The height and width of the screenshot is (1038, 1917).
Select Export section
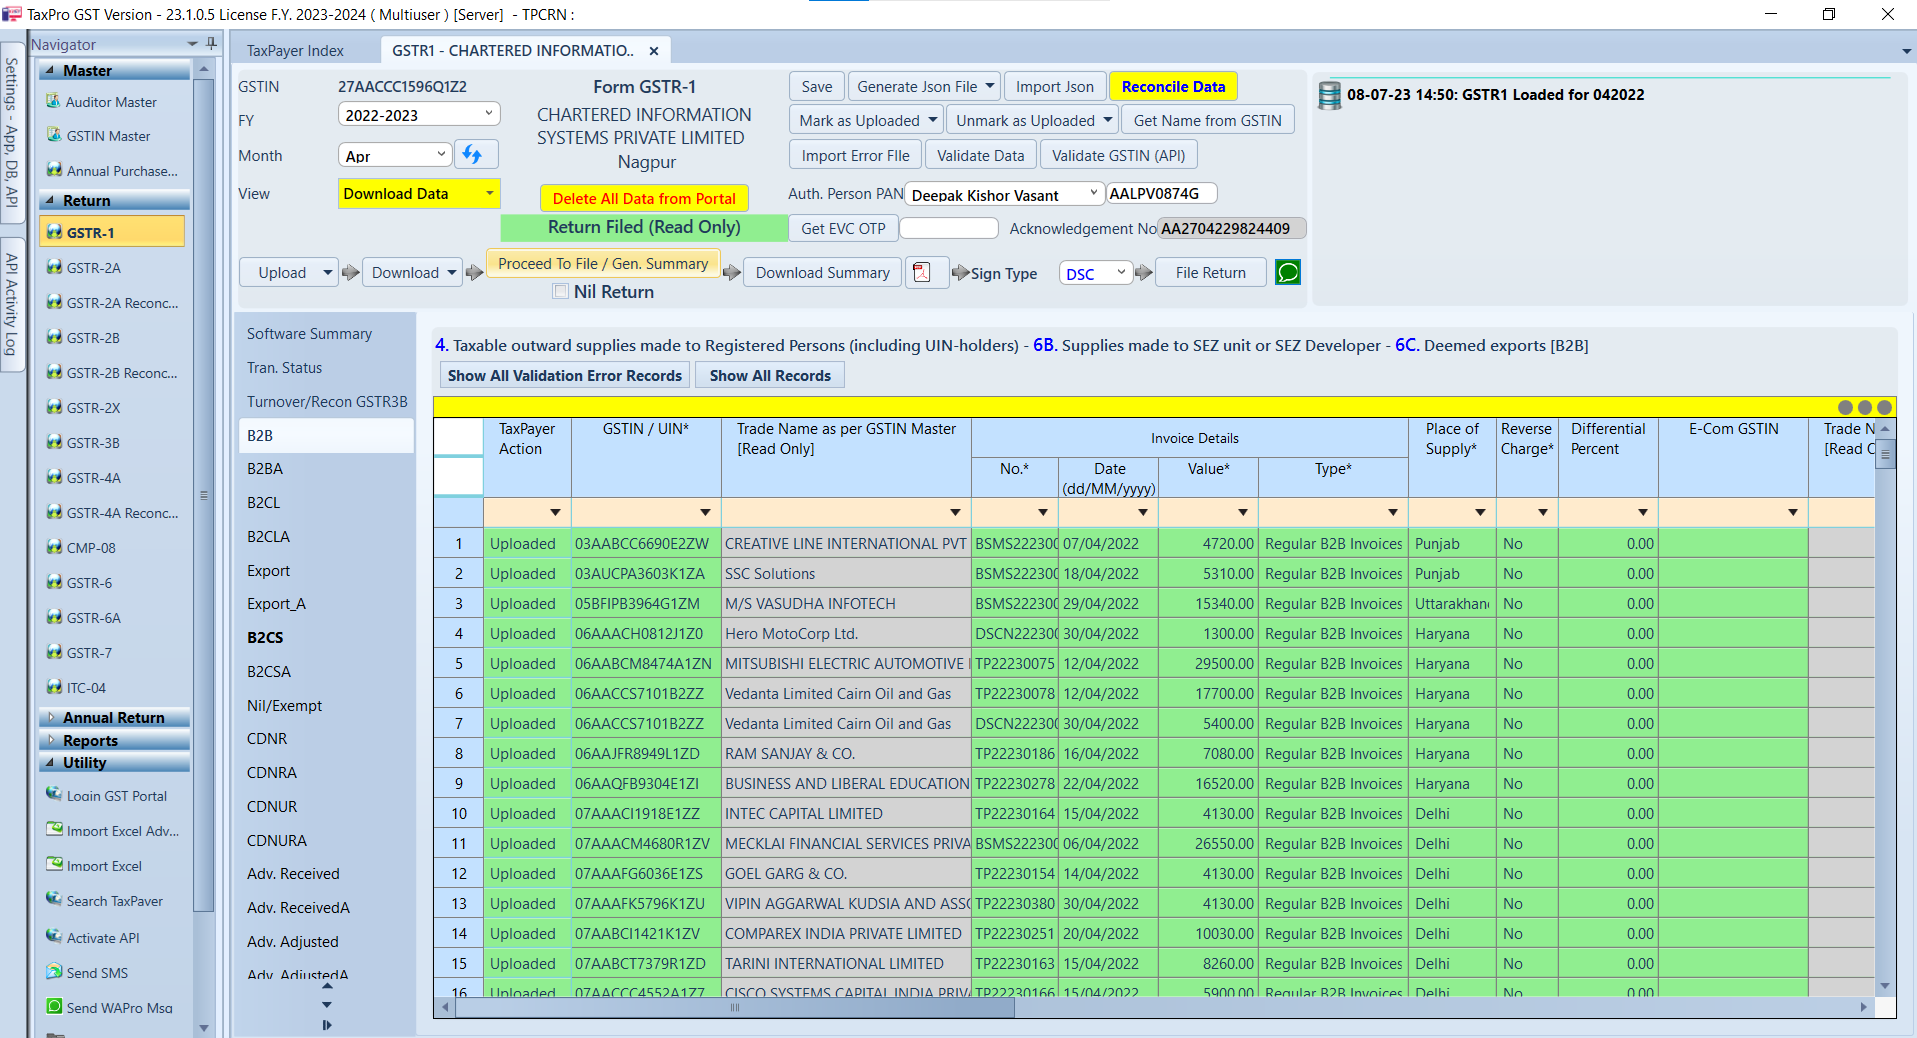(268, 571)
